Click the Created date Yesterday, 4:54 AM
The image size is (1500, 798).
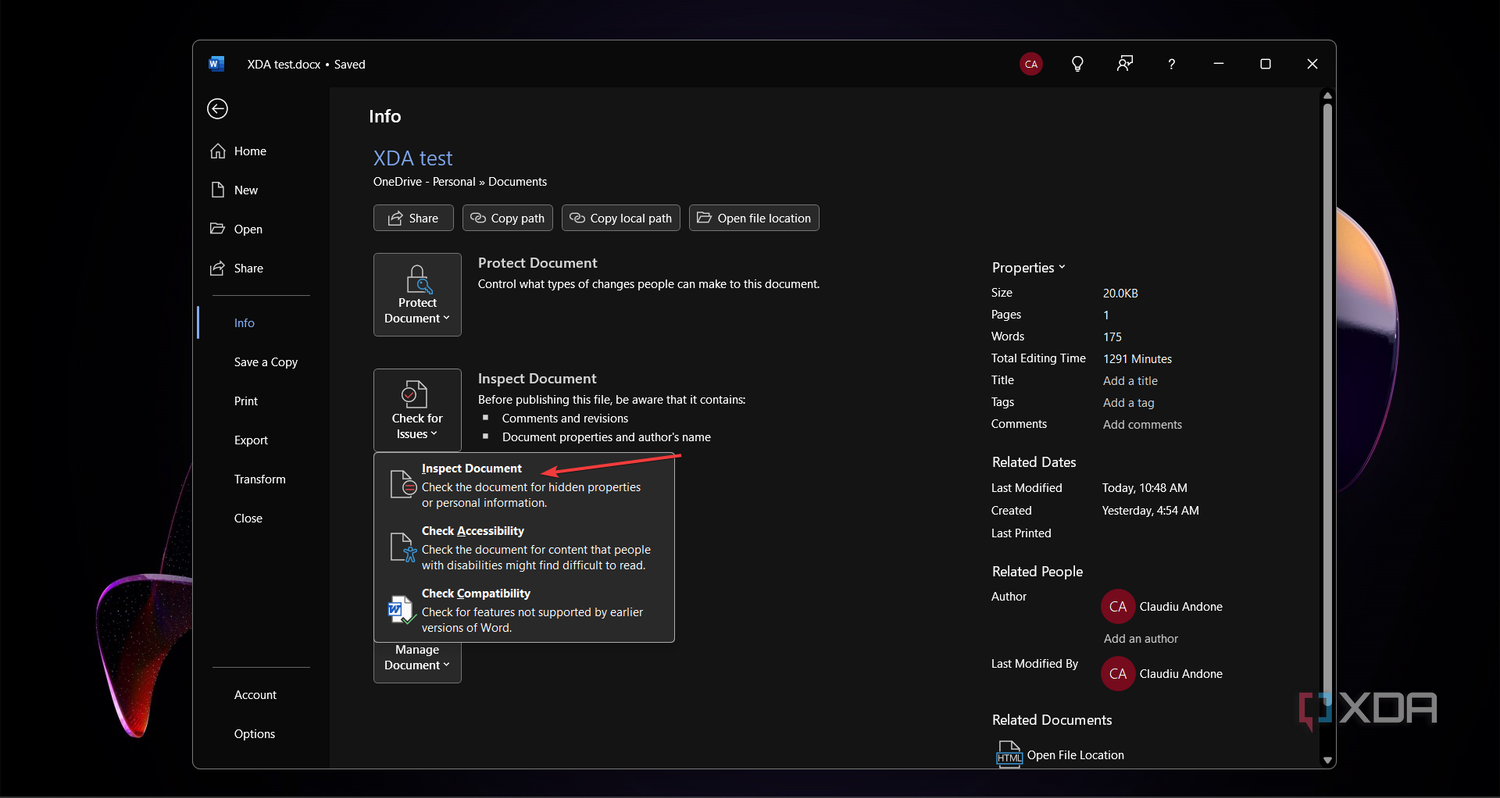1151,510
